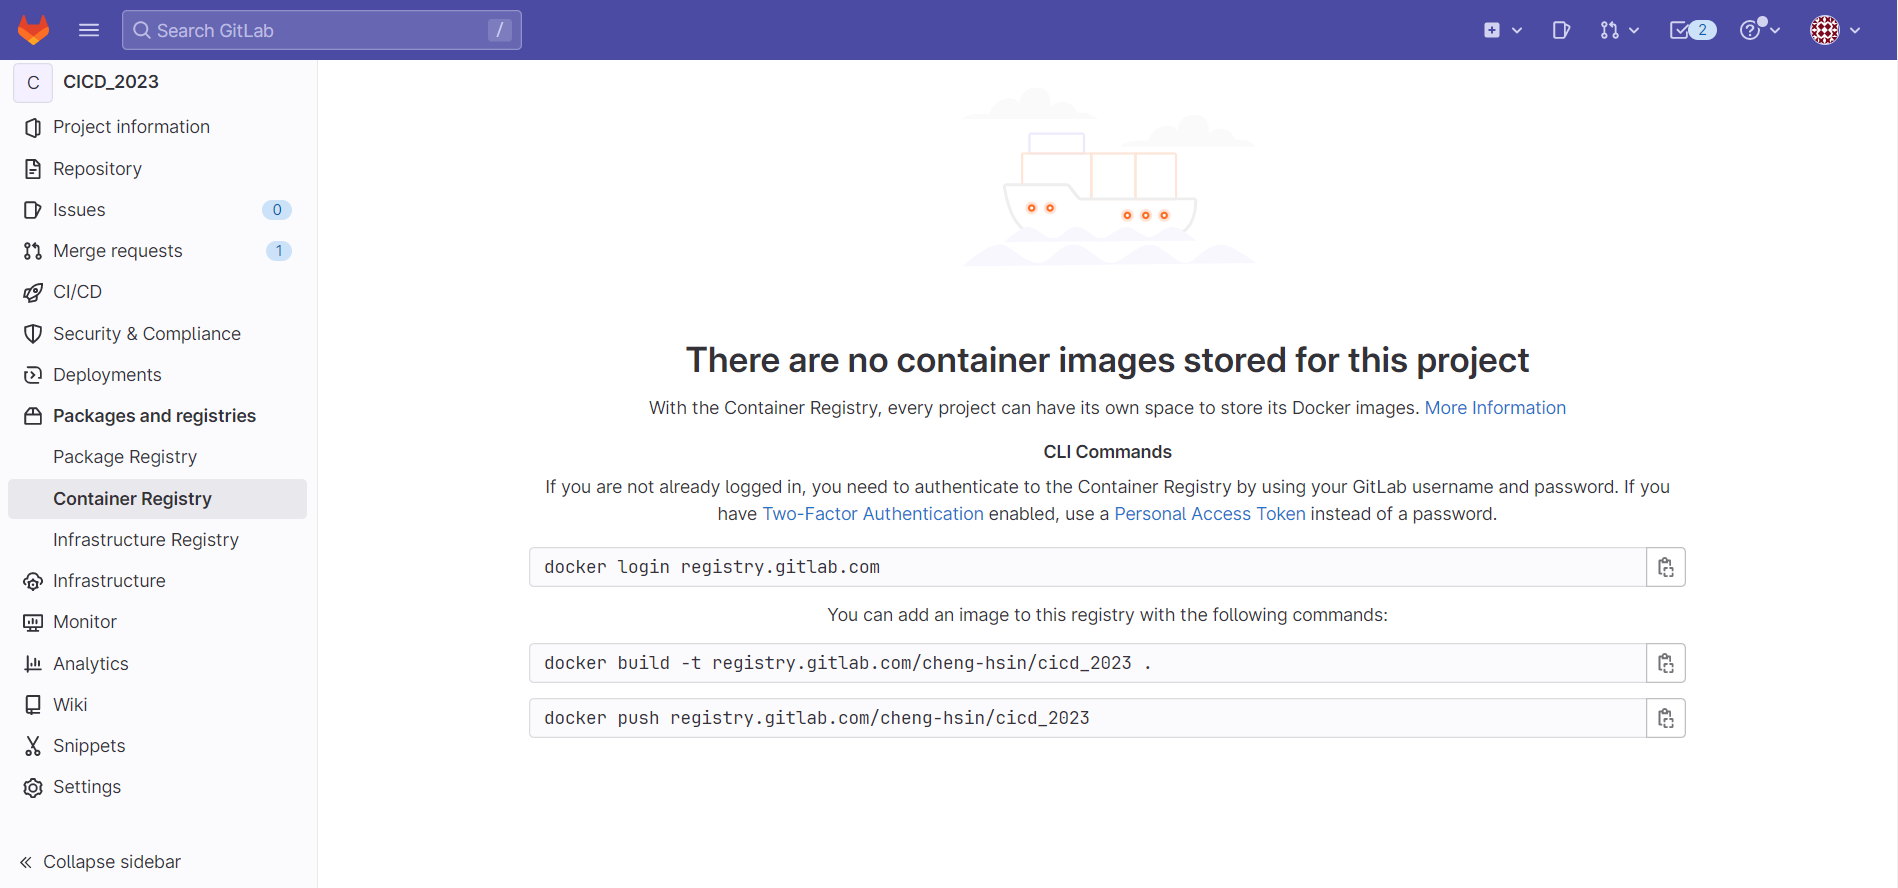Expand the create new dropdown
1898x888 pixels.
[x=1502, y=30]
